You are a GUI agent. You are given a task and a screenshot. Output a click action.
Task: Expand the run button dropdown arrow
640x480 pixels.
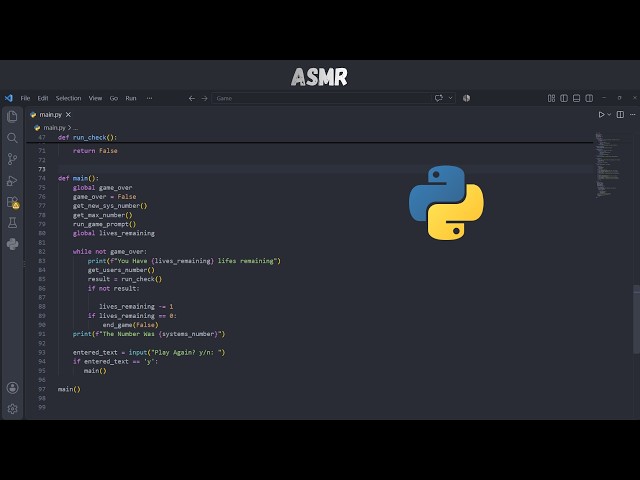(609, 115)
